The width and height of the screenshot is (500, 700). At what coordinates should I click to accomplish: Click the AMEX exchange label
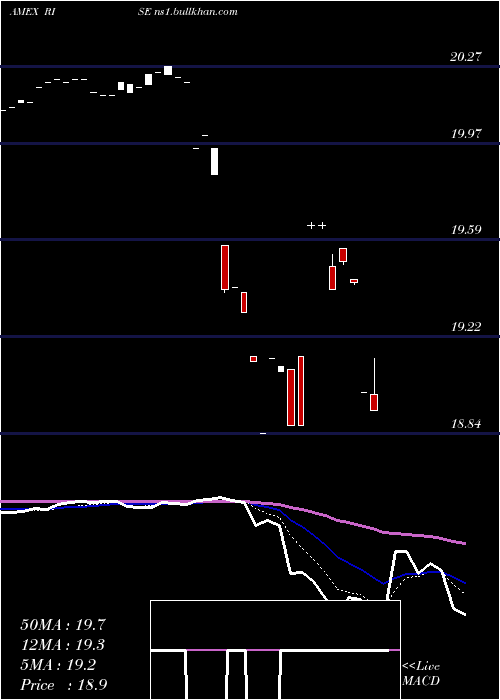click(24, 12)
